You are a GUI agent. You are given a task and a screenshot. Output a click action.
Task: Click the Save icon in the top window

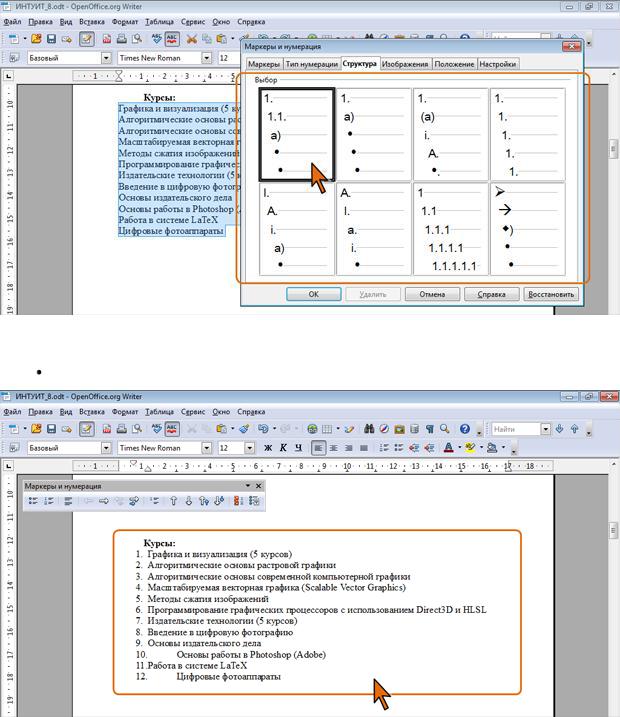coord(51,39)
